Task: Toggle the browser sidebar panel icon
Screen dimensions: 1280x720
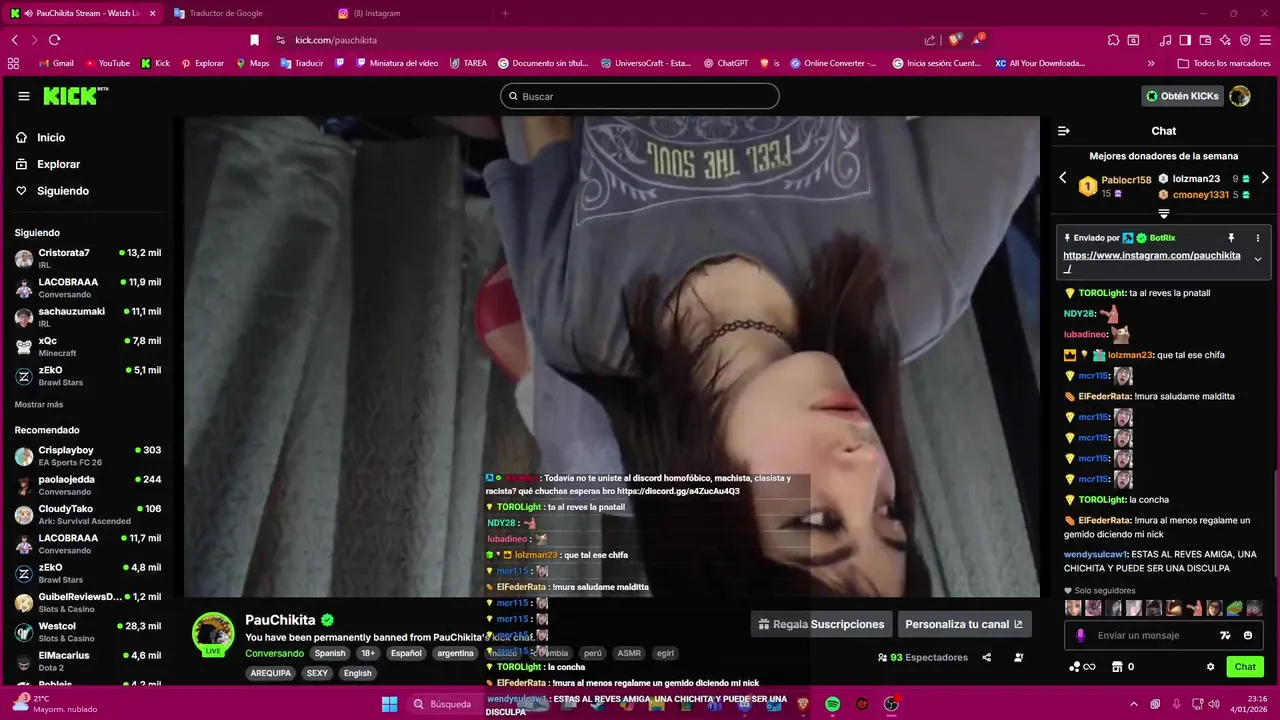Action: point(1185,40)
